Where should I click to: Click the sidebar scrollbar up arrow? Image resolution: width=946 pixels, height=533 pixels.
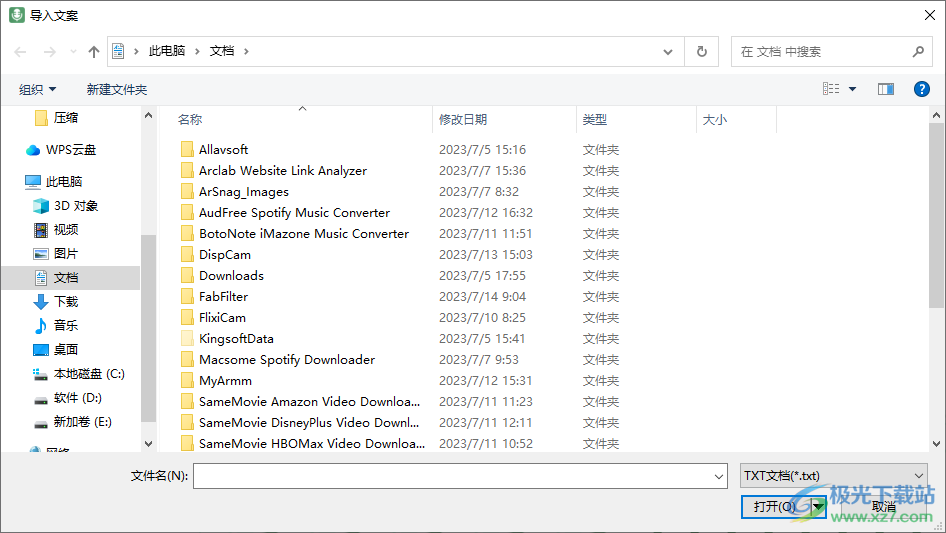[148, 115]
